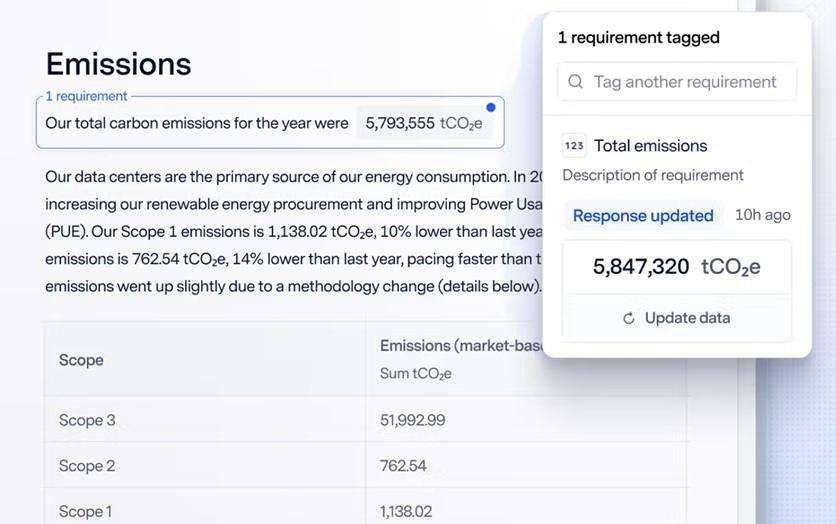
Task: Select the Scope 2 row label
Action: 87,466
